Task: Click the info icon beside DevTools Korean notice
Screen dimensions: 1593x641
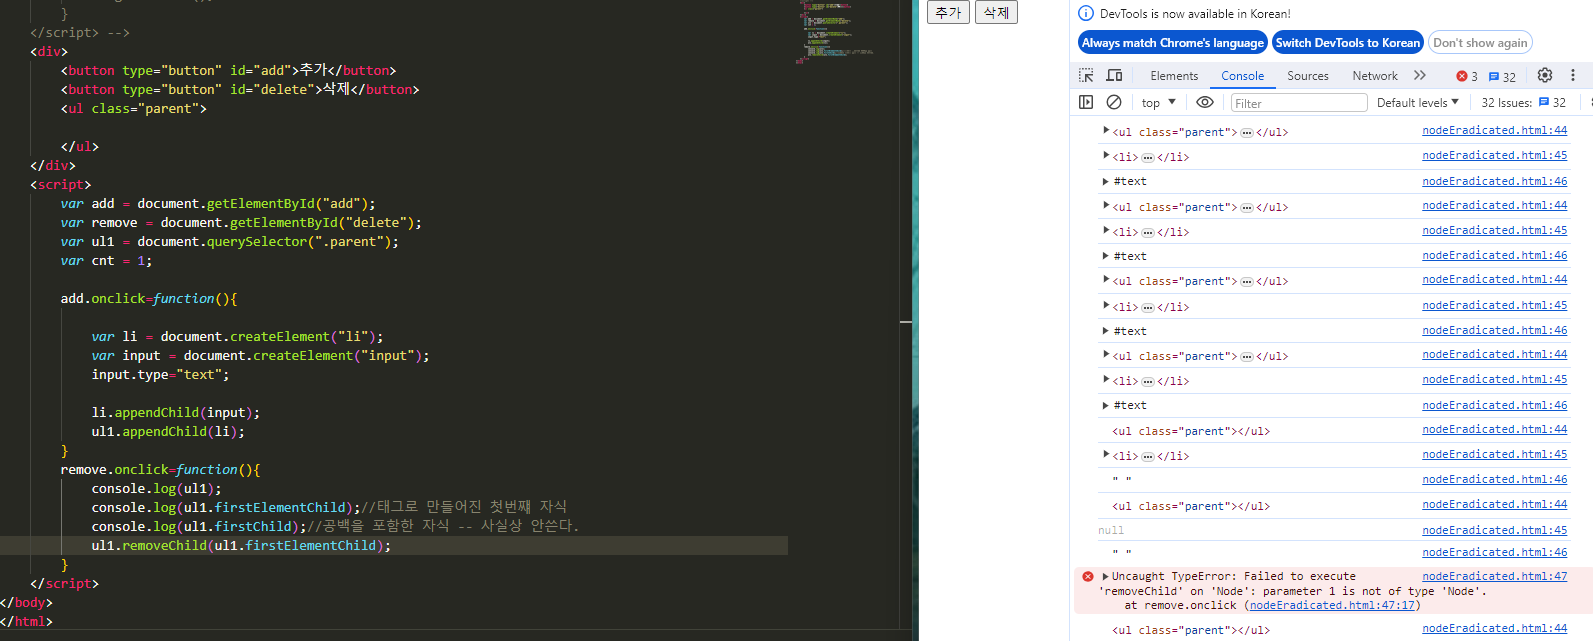Action: tap(1086, 14)
